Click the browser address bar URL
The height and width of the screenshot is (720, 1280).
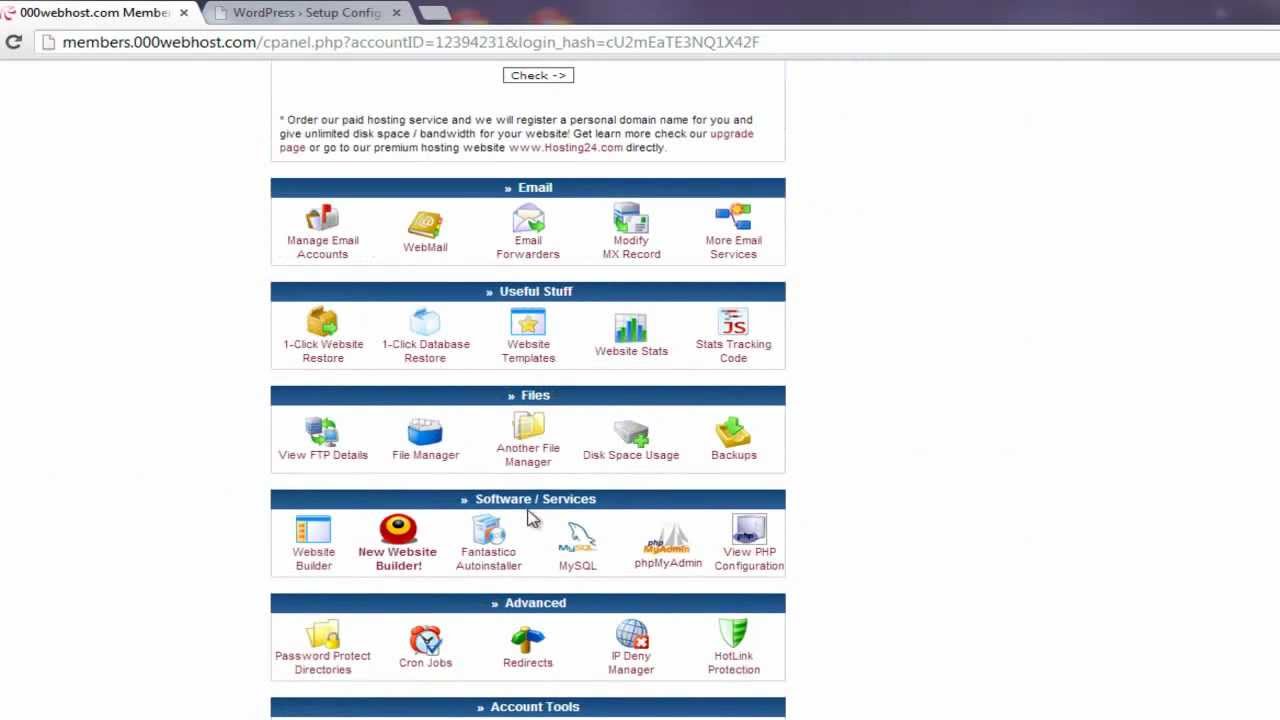tap(411, 42)
